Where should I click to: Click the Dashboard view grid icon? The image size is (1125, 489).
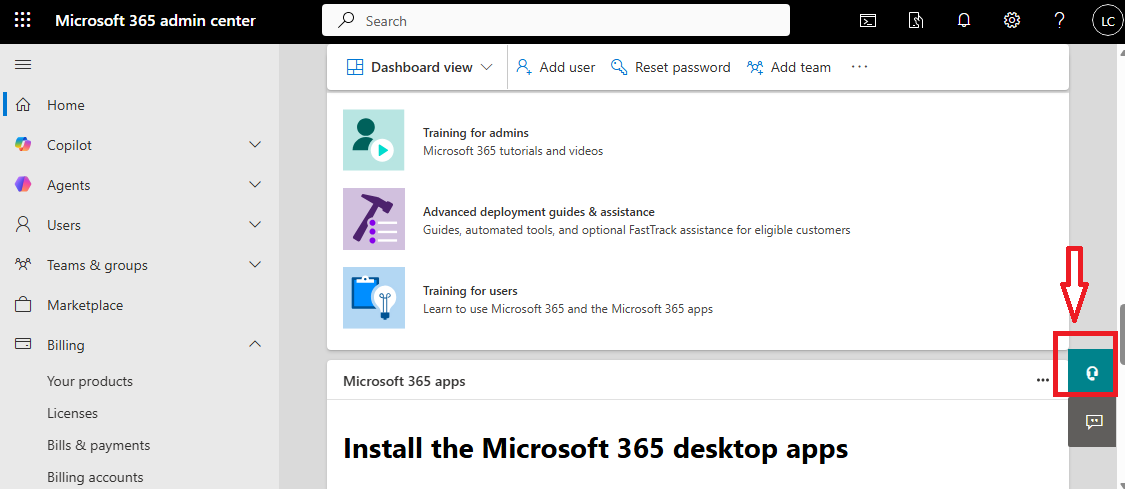(x=355, y=67)
